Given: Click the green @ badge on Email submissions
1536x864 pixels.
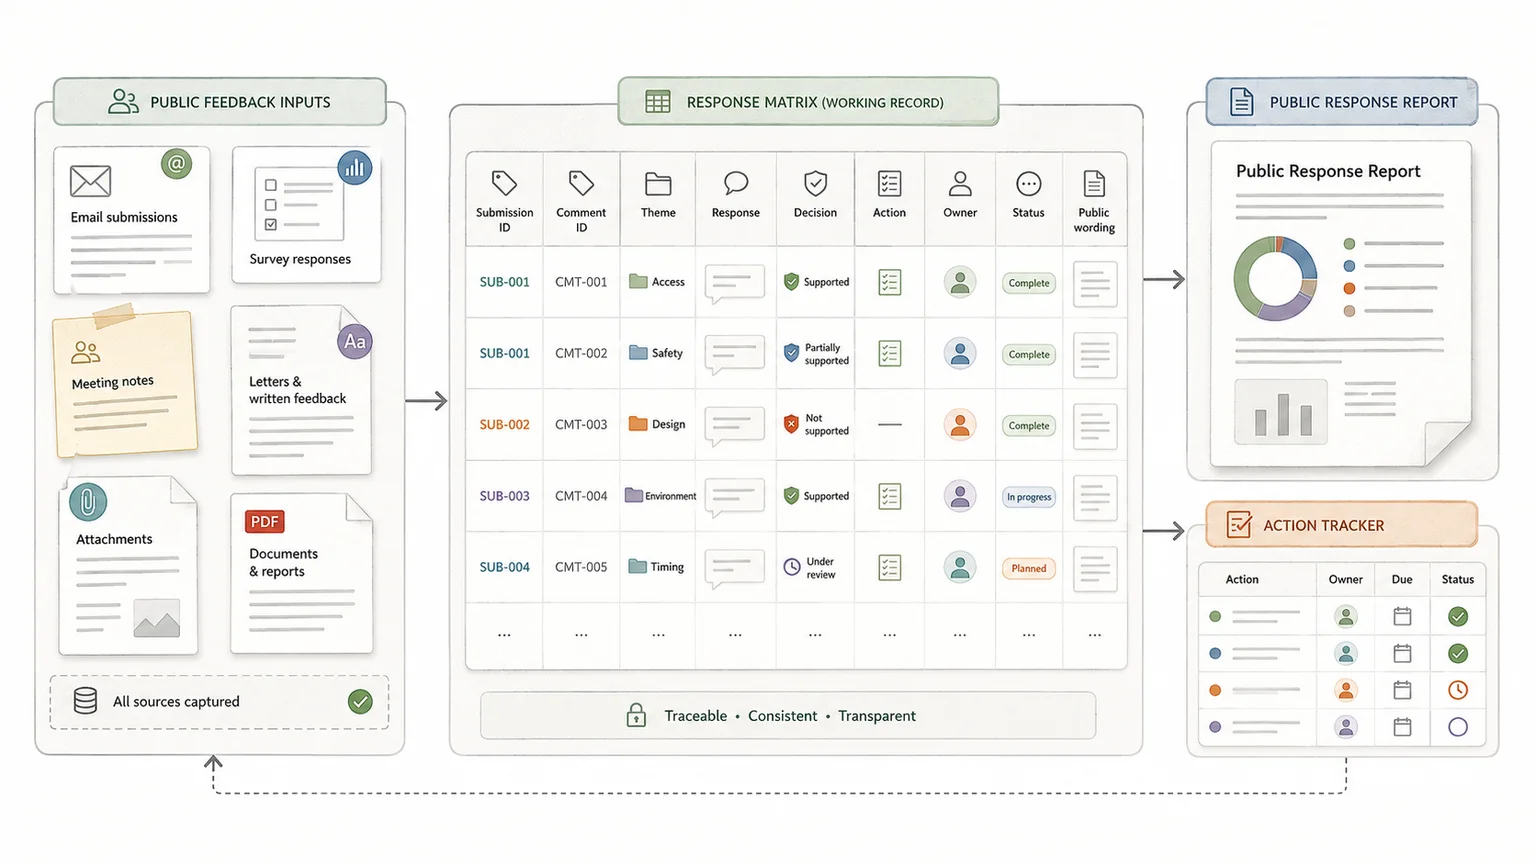Looking at the screenshot, I should point(177,163).
